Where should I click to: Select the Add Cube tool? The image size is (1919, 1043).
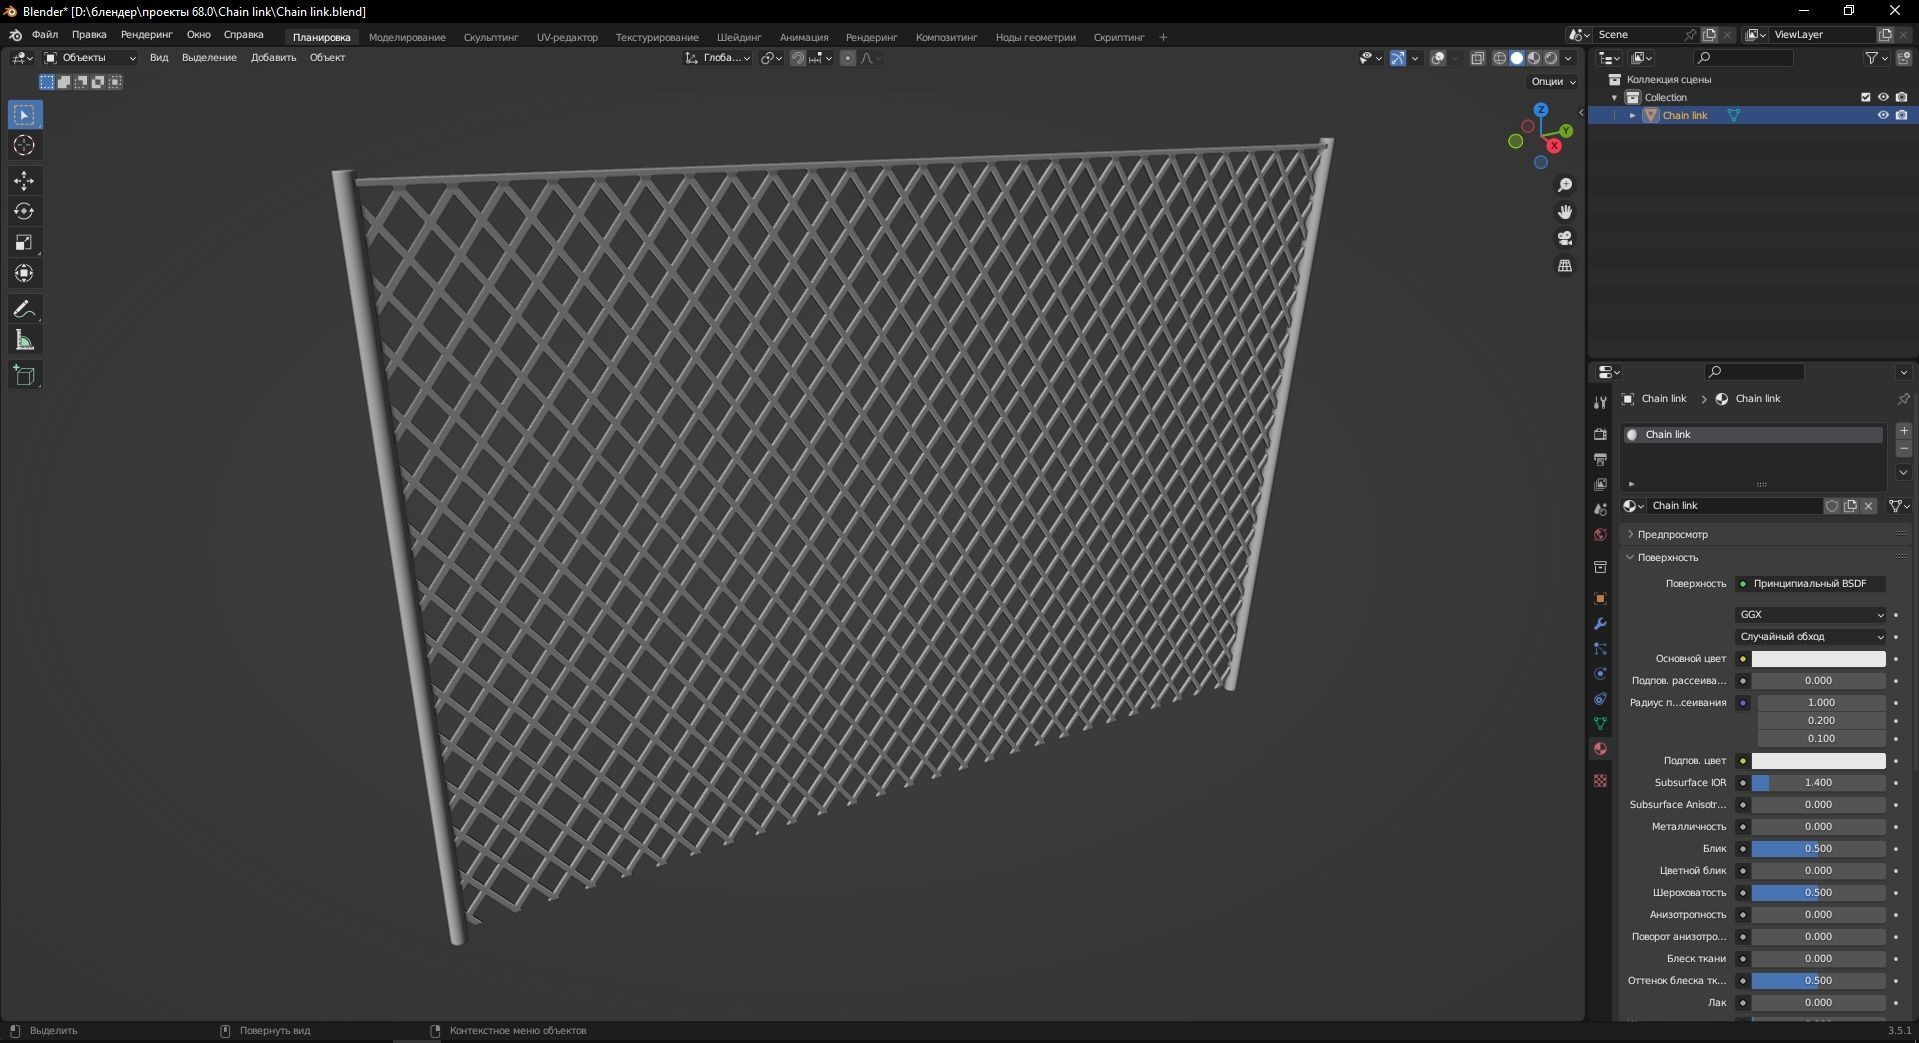25,376
